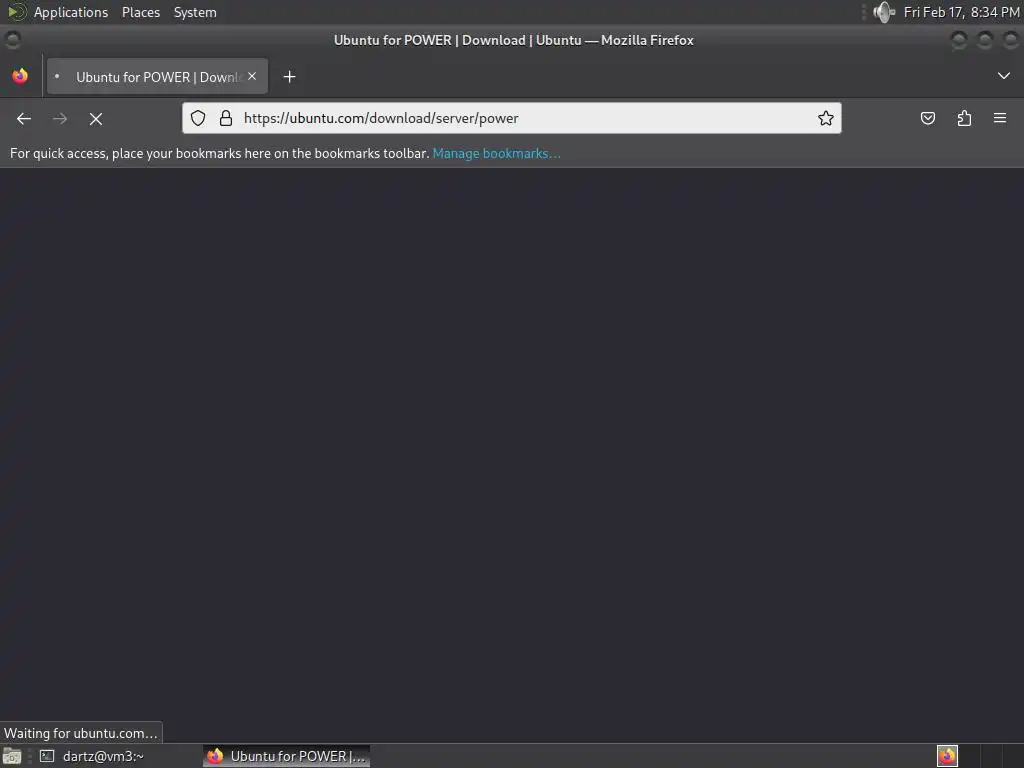The image size is (1024, 768).
Task: Open the extensions puzzle icon
Action: (964, 118)
